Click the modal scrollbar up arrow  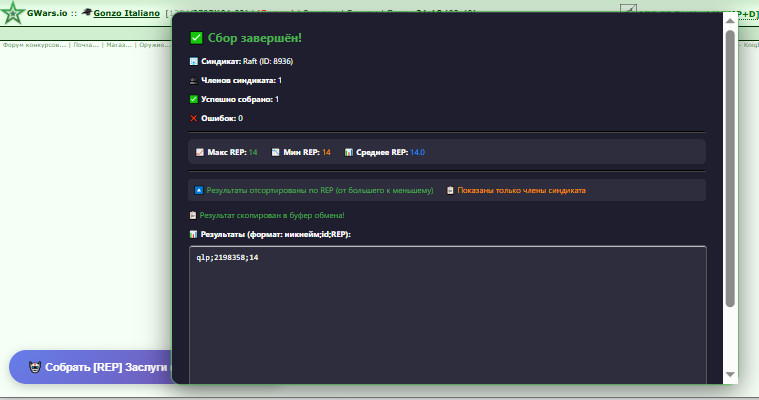pyautogui.click(x=730, y=20)
